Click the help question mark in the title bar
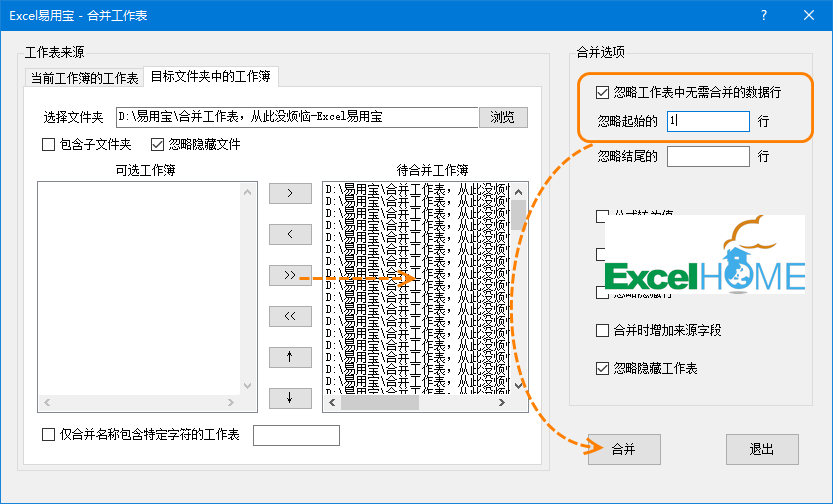833x504 pixels. tap(764, 15)
